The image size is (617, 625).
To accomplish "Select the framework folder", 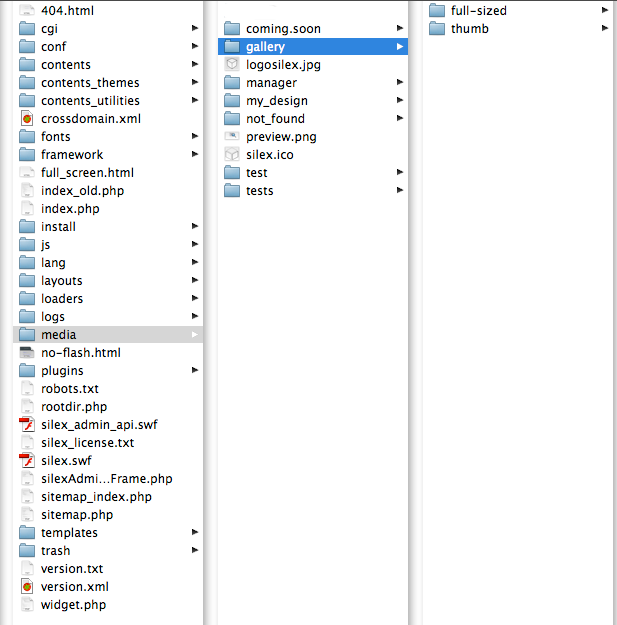I will [x=108, y=154].
